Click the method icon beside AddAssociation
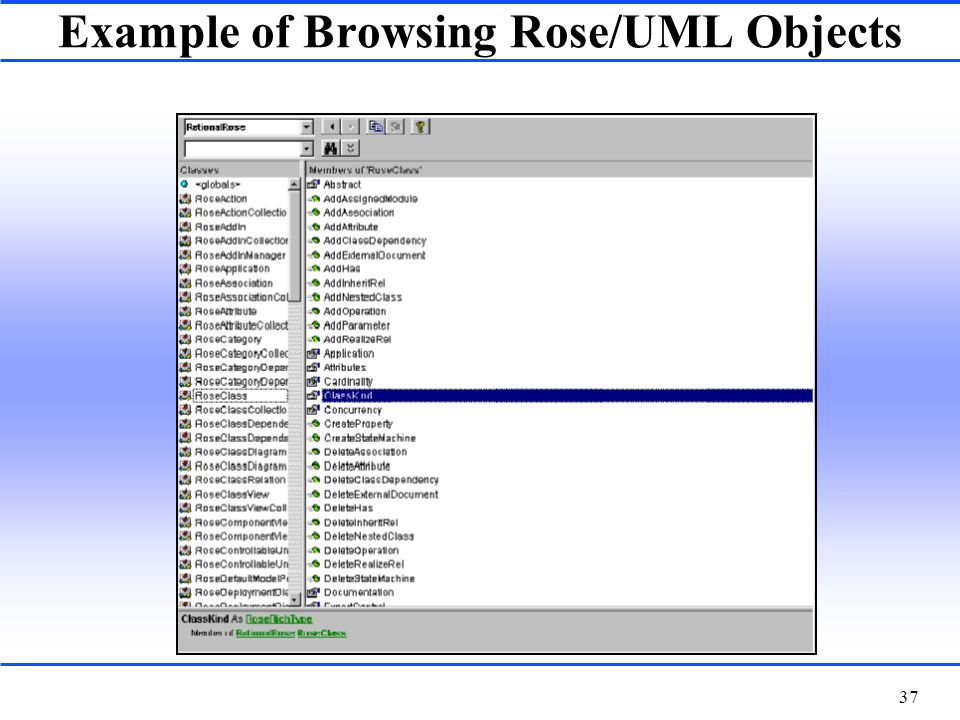Viewport: 960px width, 720px height. (x=314, y=212)
